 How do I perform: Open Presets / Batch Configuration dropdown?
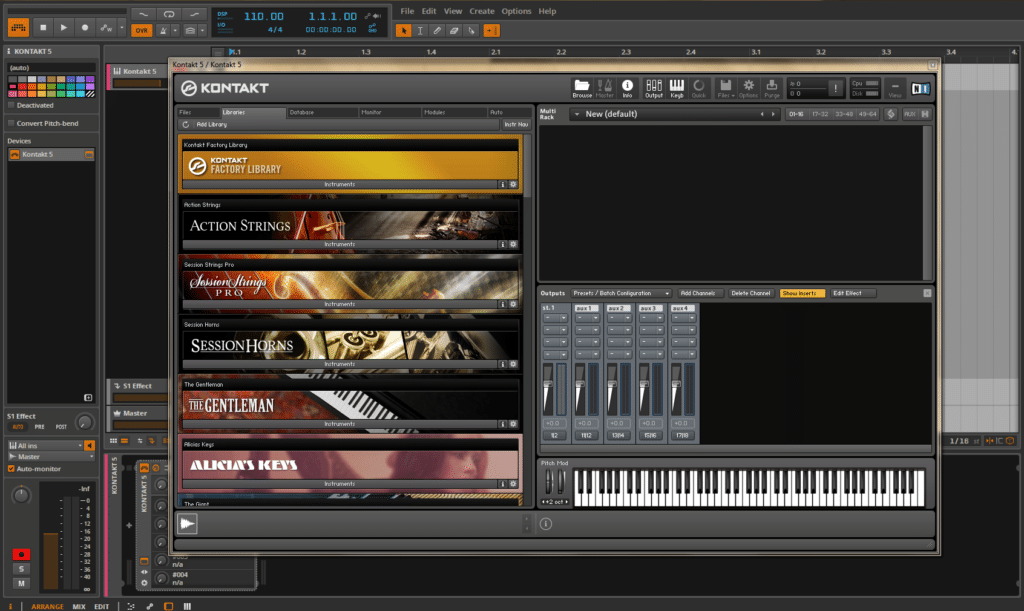[x=621, y=294]
